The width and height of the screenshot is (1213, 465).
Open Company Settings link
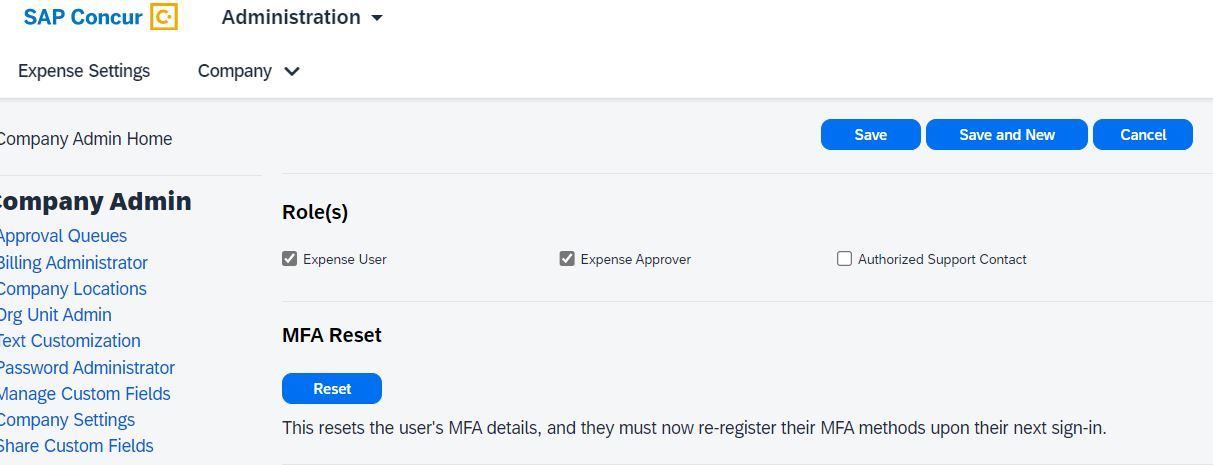point(67,420)
